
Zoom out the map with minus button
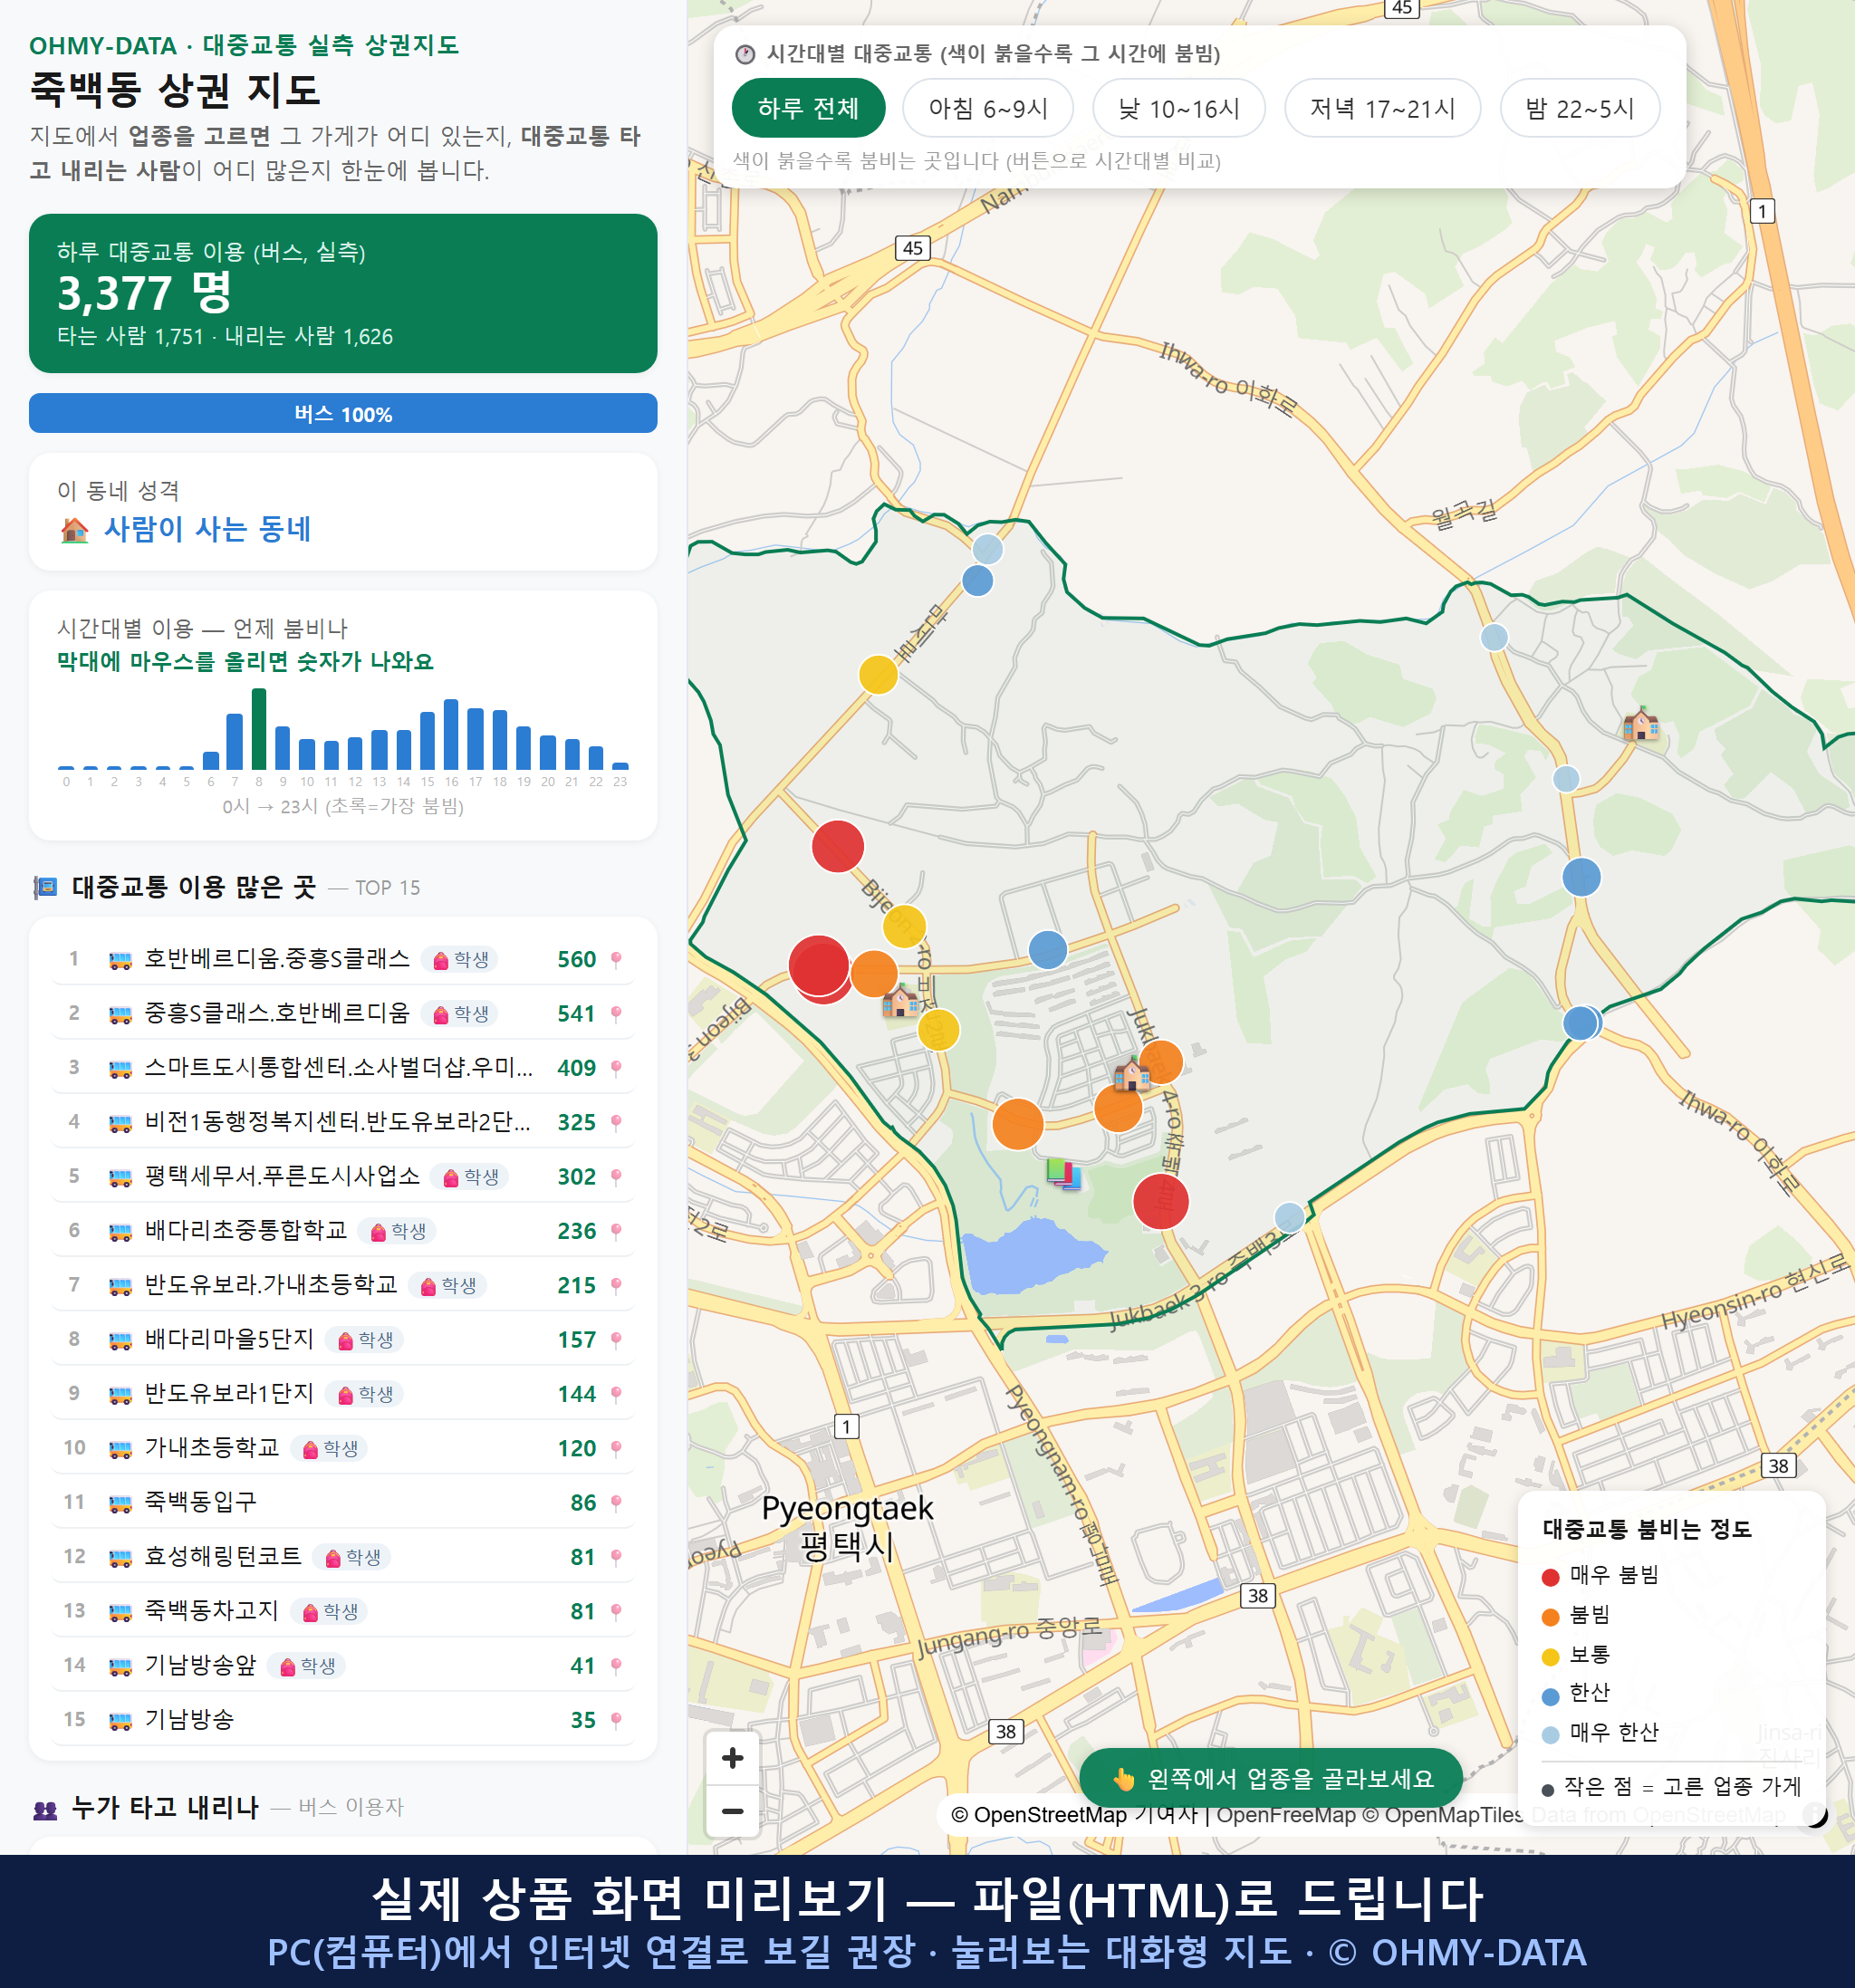point(732,1811)
